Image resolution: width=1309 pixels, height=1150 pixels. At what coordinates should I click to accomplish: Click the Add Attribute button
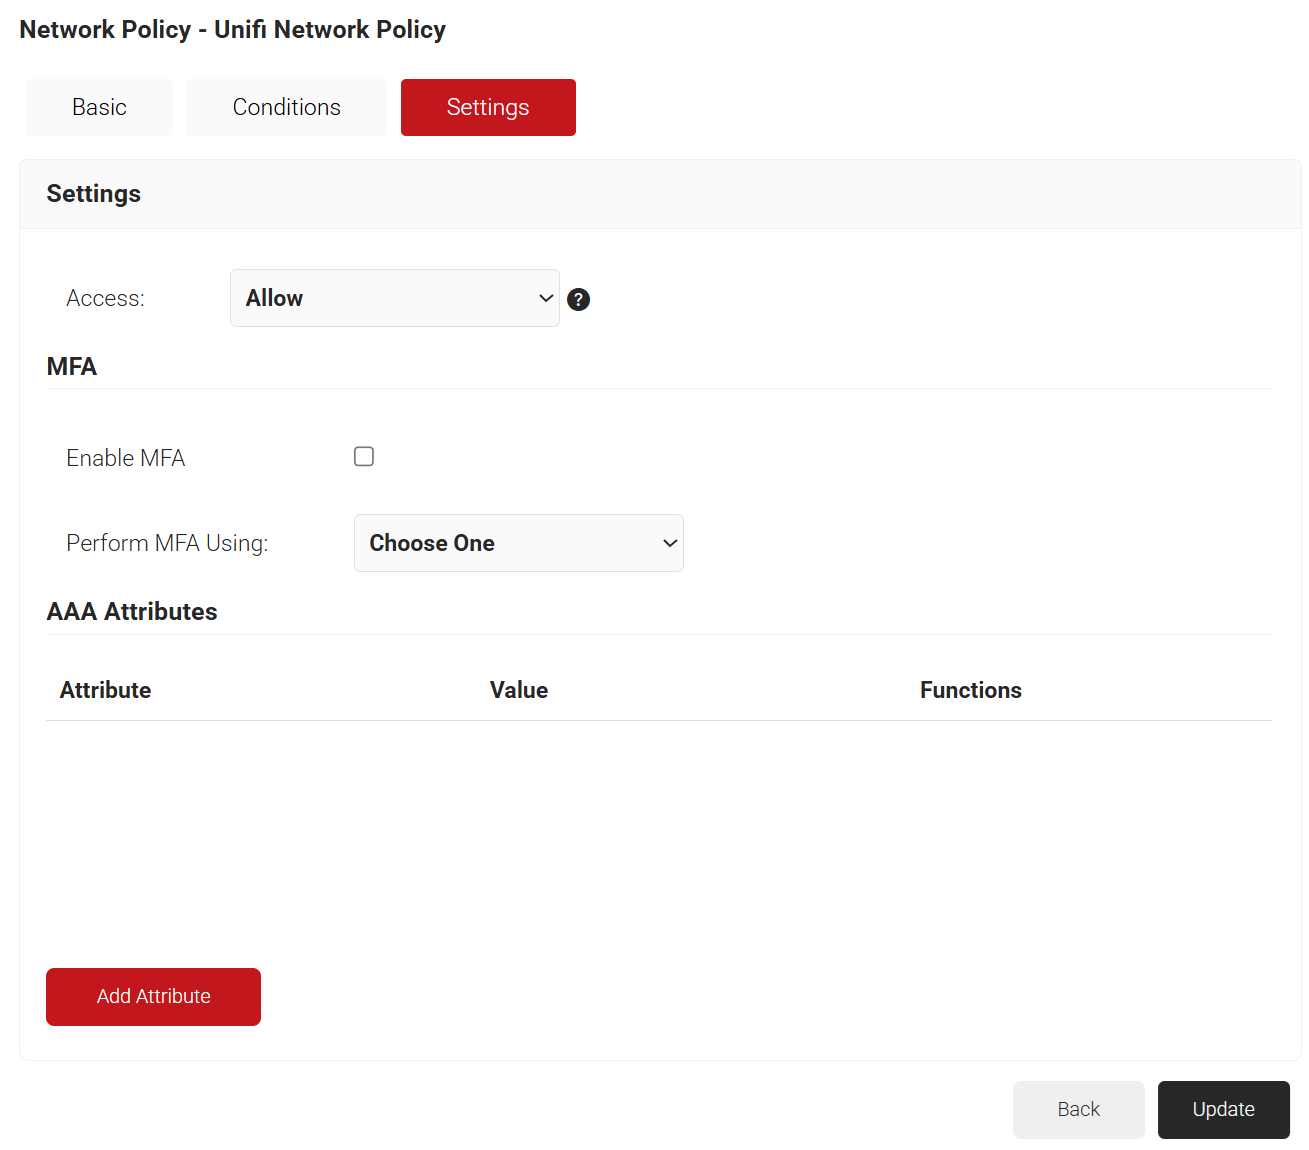pos(152,996)
